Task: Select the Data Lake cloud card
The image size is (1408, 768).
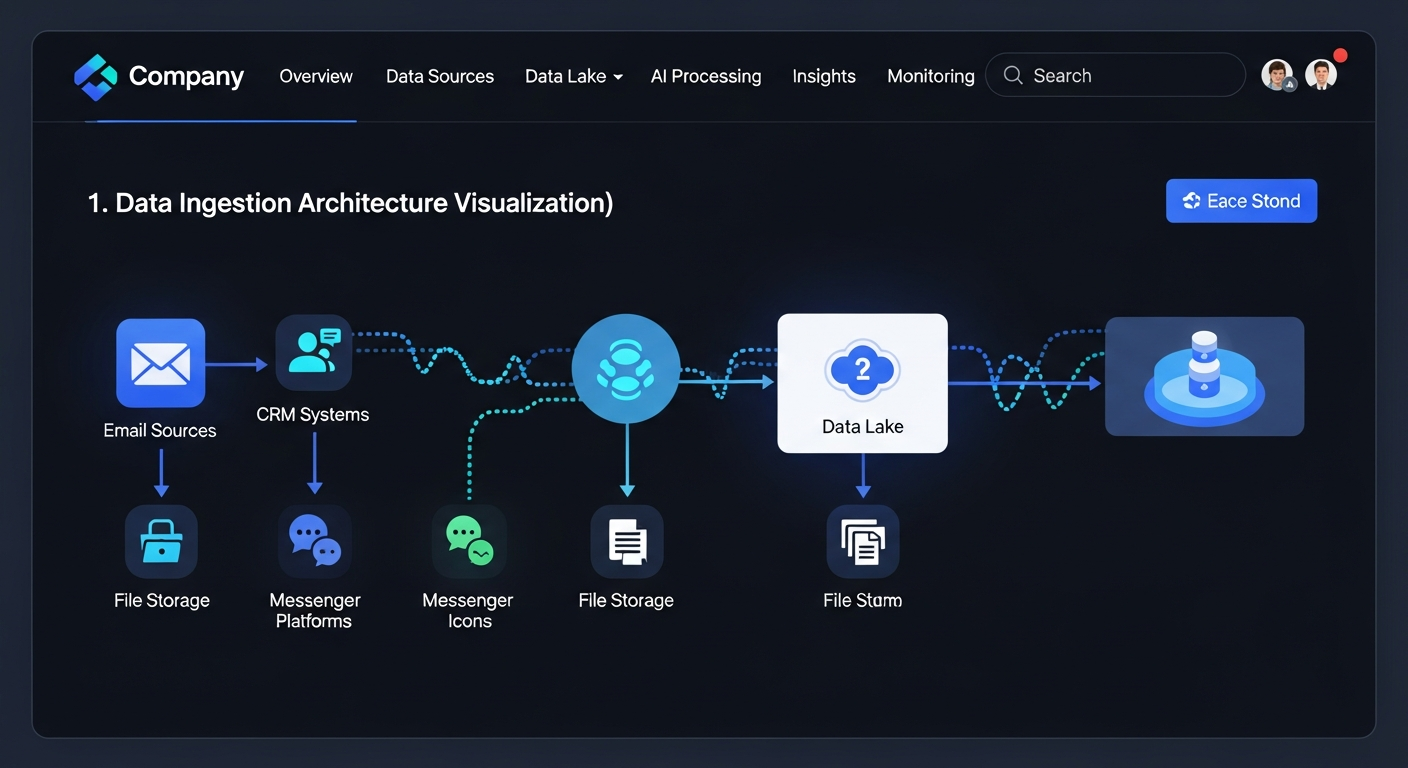Action: click(x=862, y=383)
